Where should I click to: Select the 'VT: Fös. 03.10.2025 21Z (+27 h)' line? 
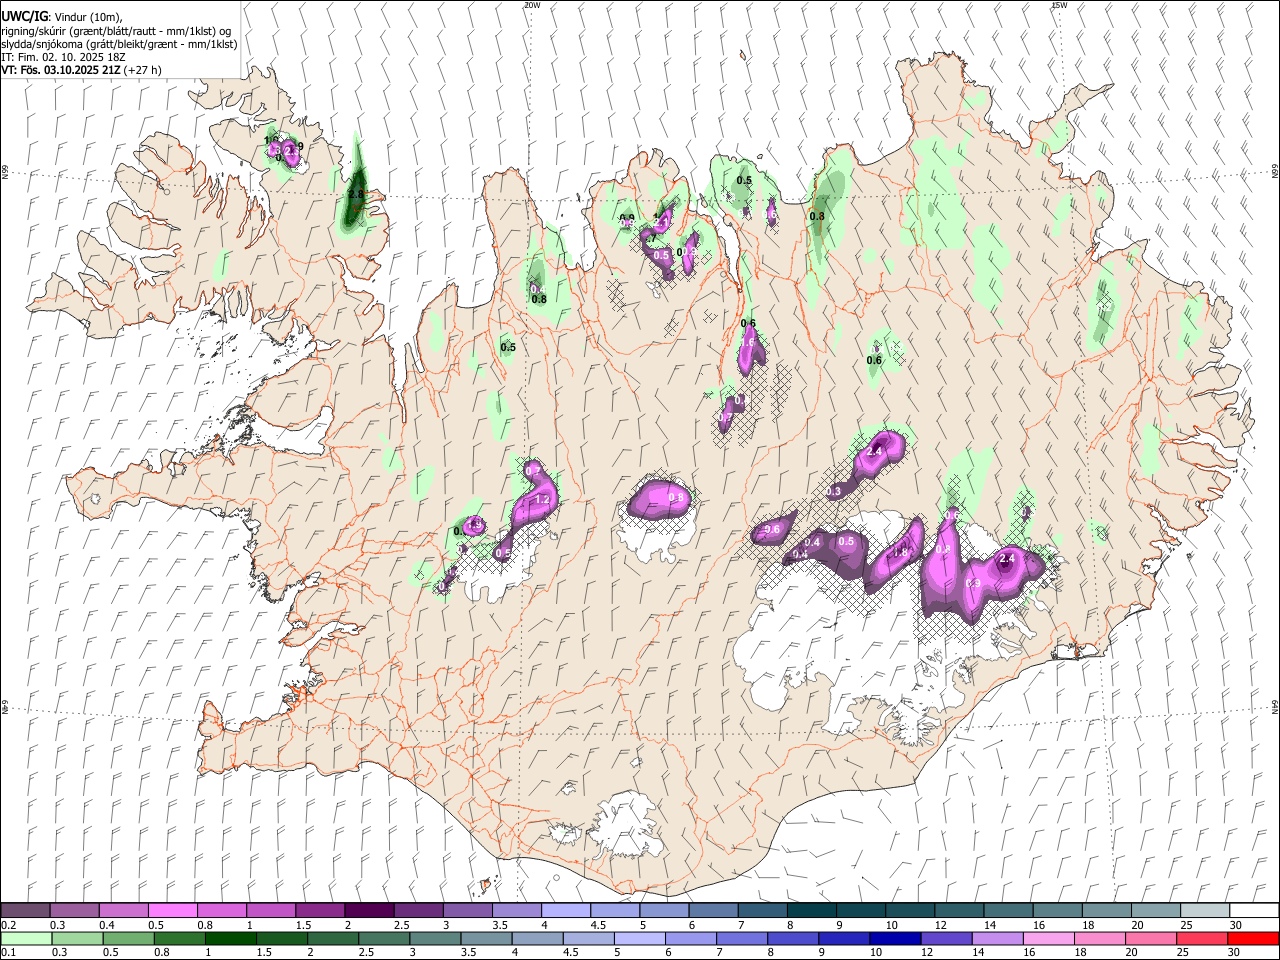81,70
